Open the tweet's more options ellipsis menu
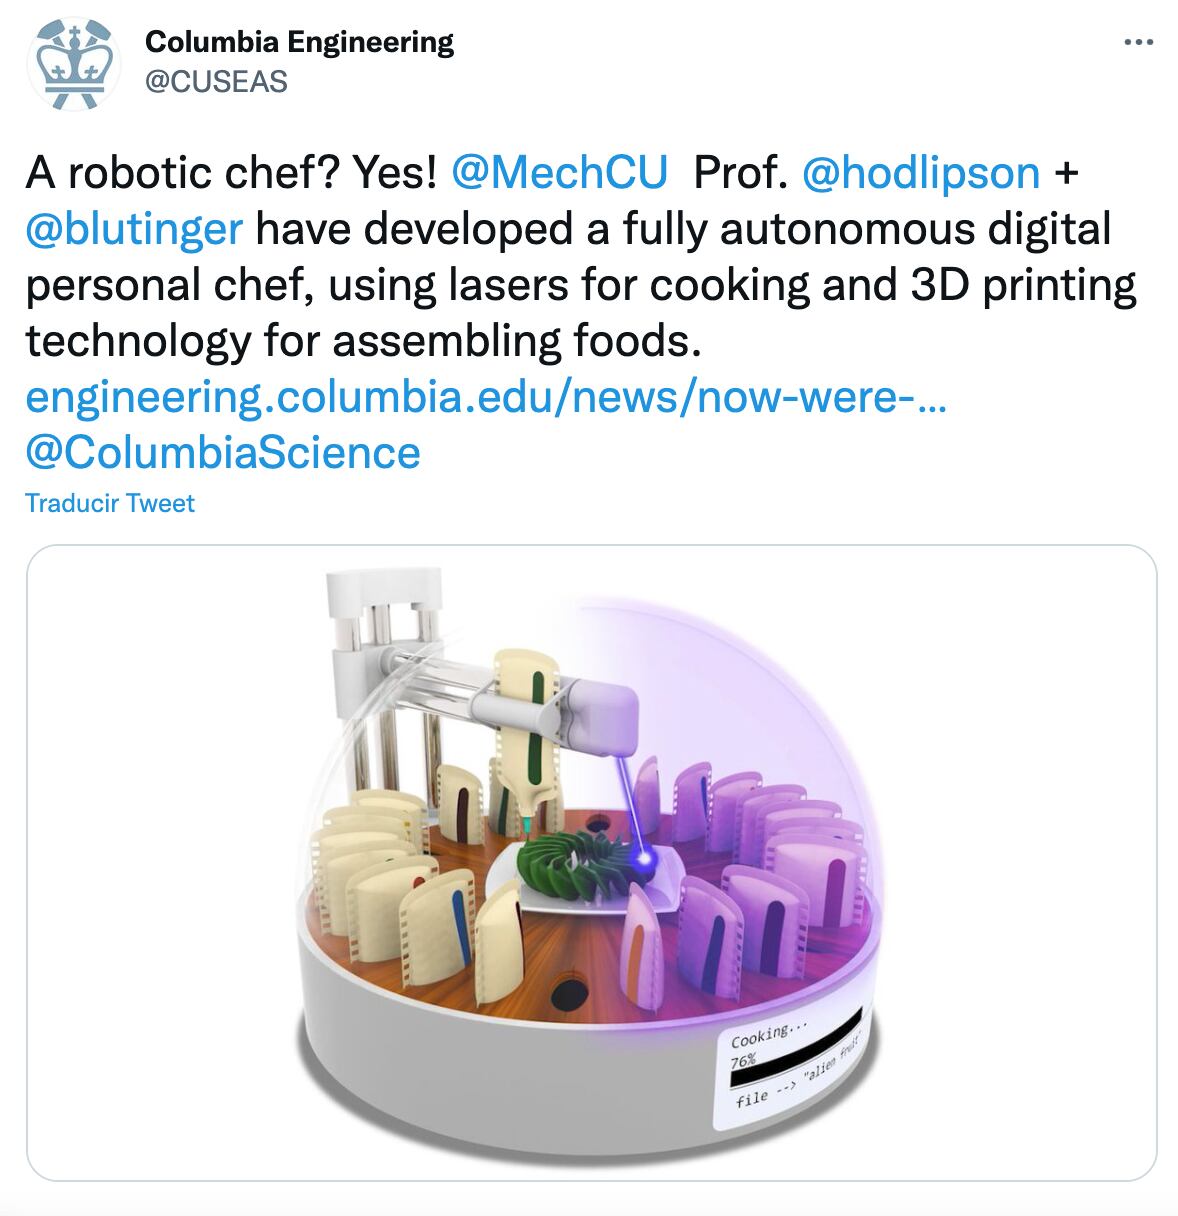 (x=1139, y=43)
